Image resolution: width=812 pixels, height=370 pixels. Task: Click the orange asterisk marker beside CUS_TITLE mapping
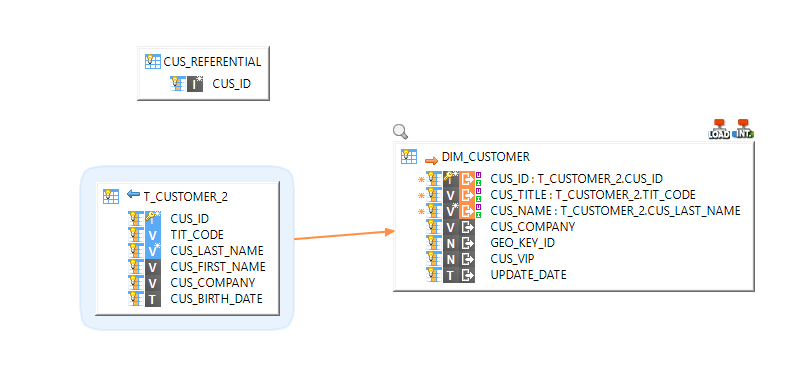422,195
